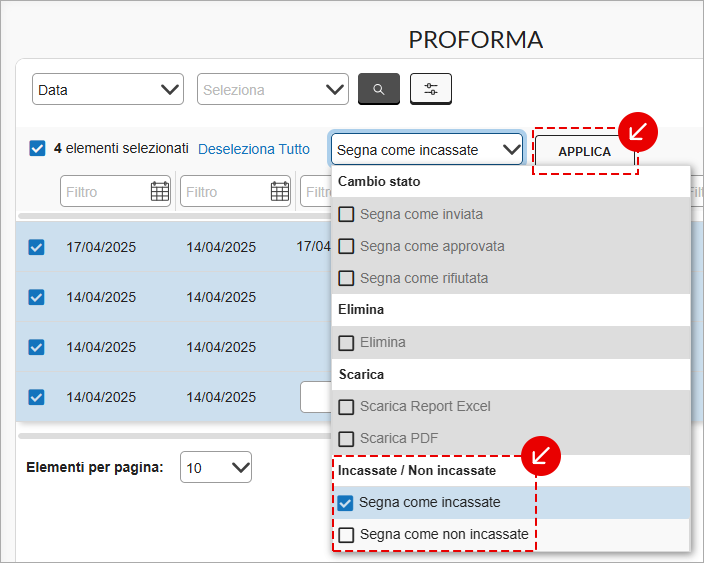Click the APPLICA button
Viewport: 704px width, 563px height.
point(584,151)
